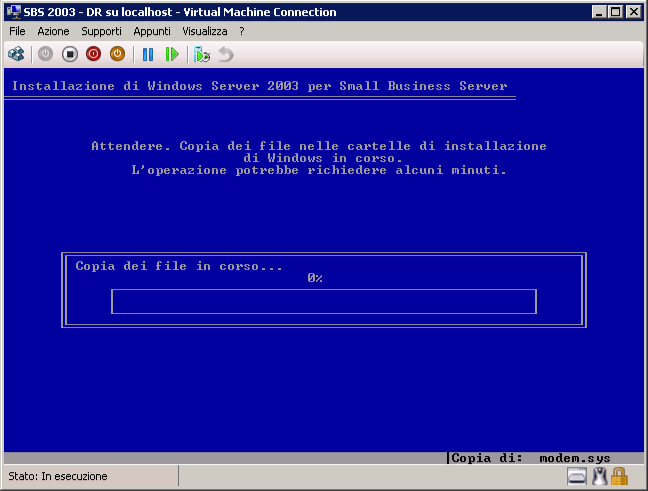Open the Supporti menu

[x=101, y=31]
